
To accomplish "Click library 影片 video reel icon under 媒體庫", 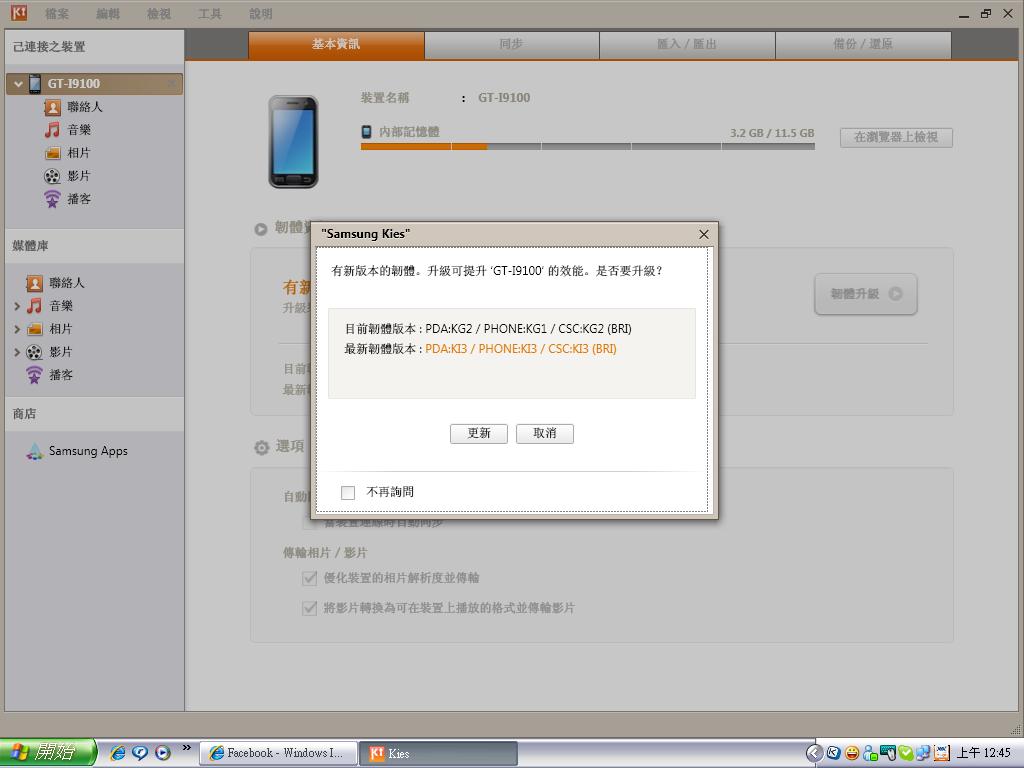I will tap(34, 352).
